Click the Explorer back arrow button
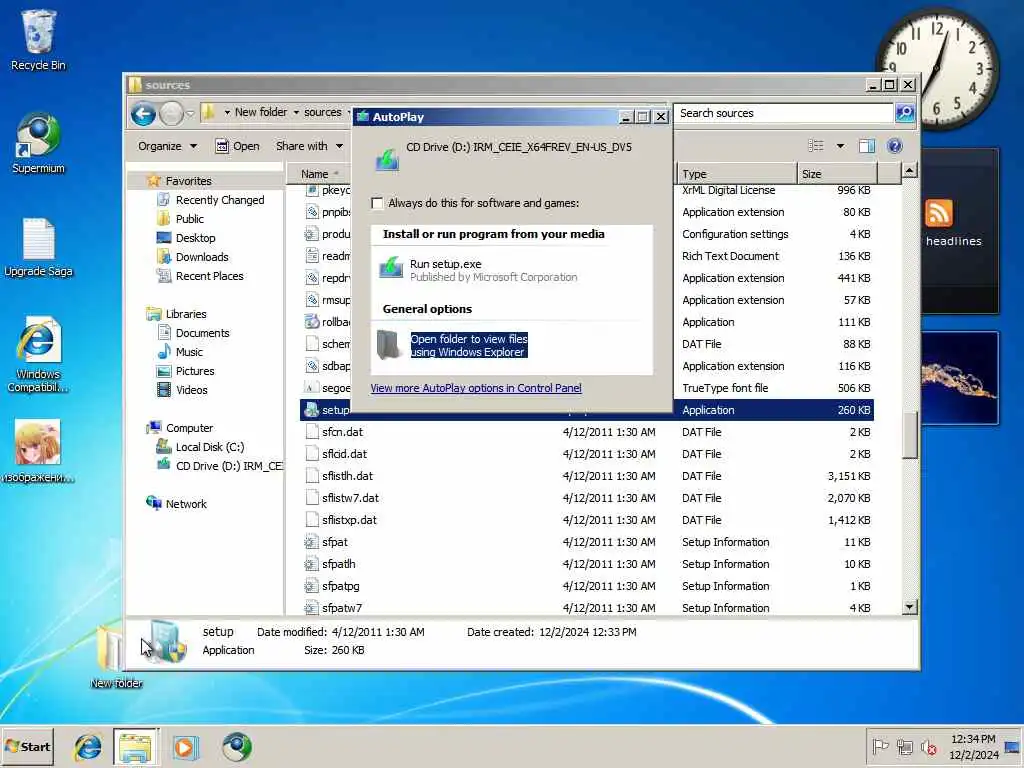Image resolution: width=1024 pixels, height=768 pixels. (143, 114)
